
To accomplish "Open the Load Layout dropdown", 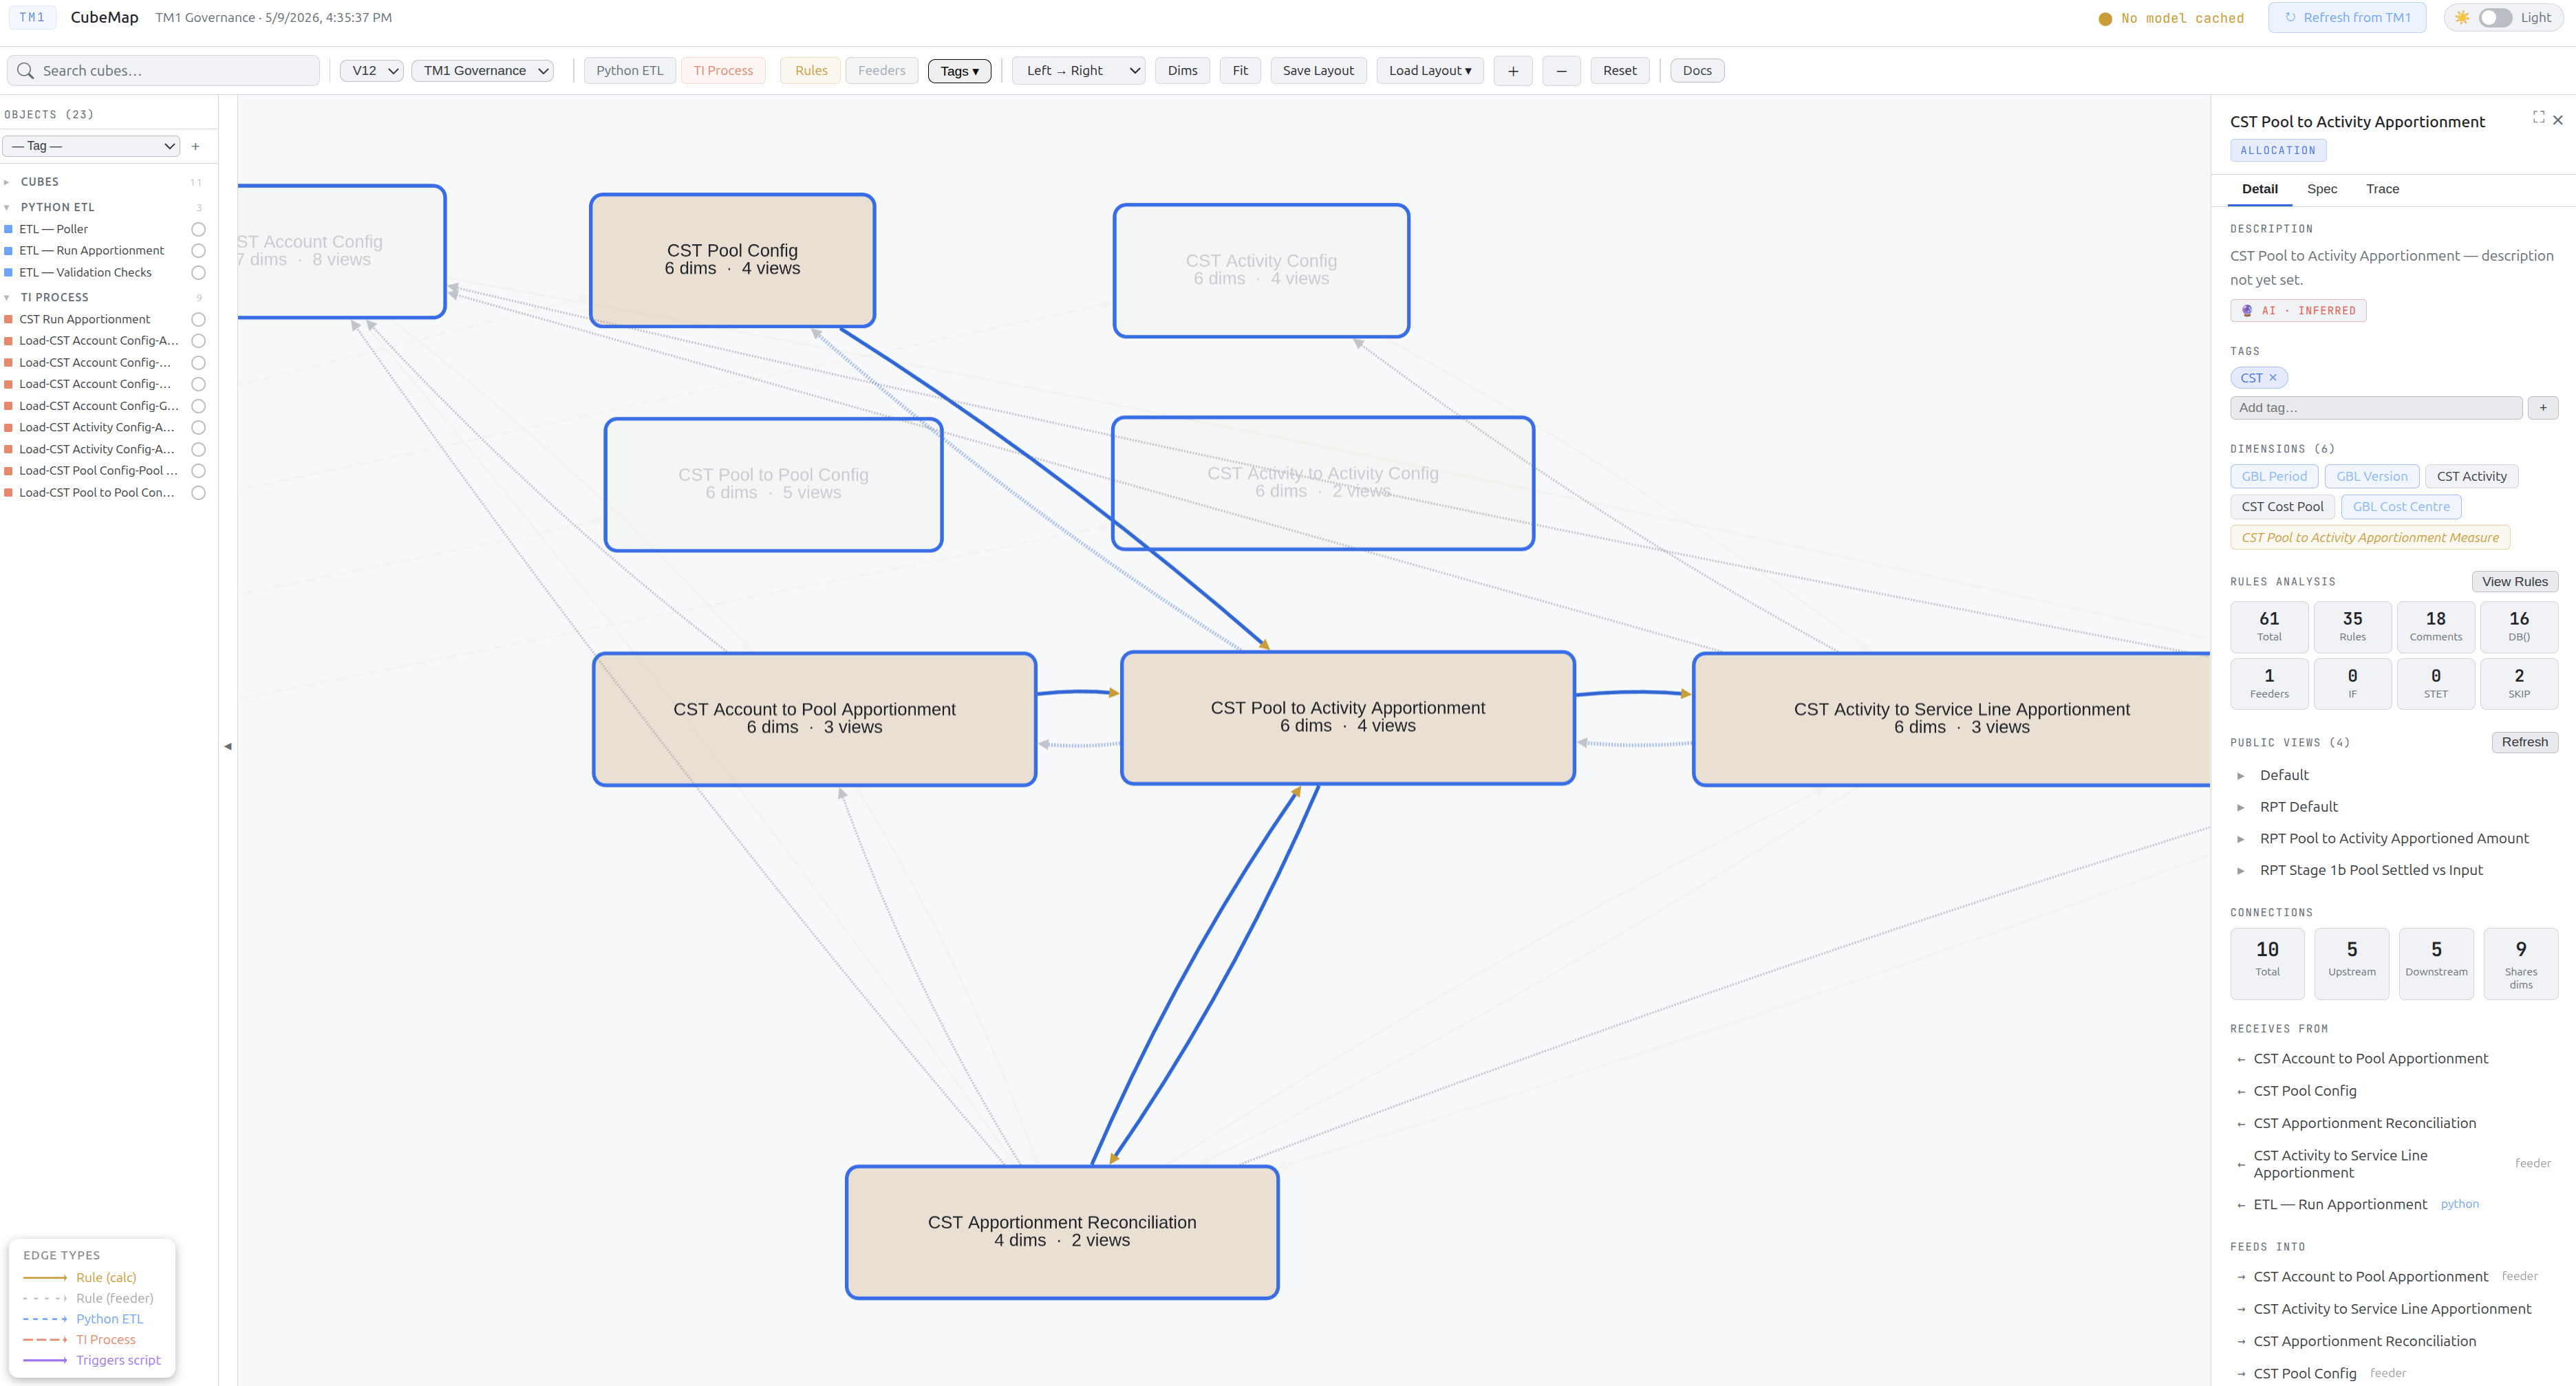I will click(x=1430, y=71).
